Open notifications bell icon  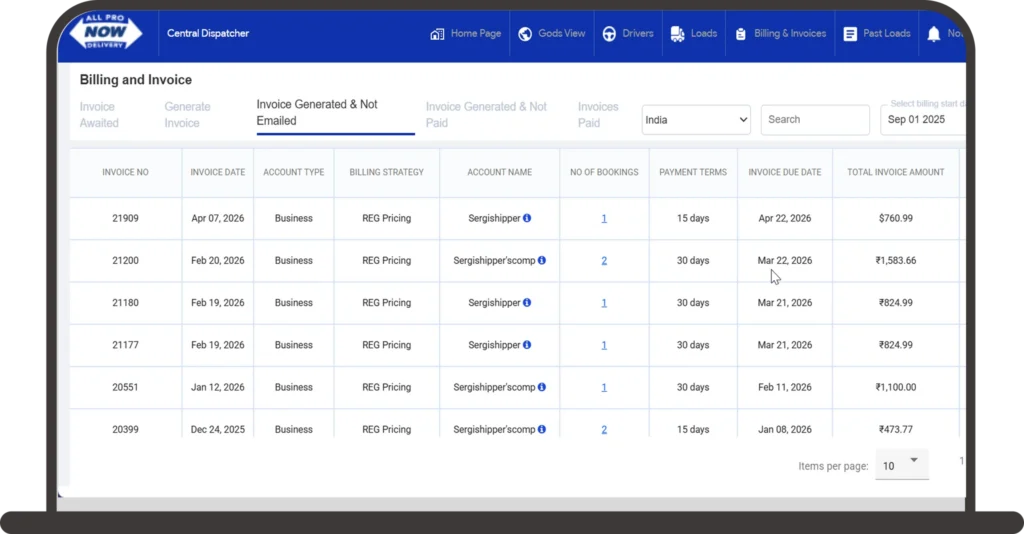pos(934,34)
